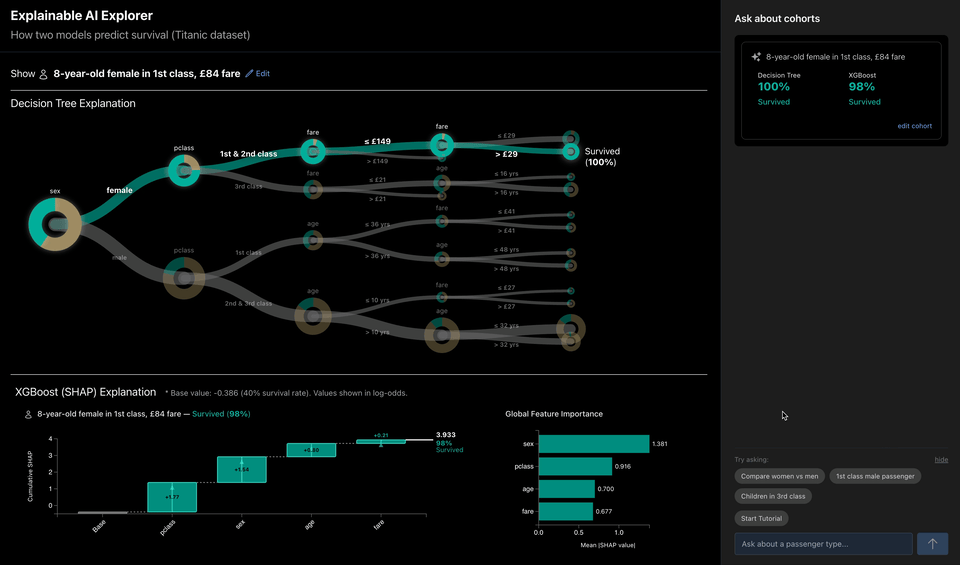Choose the Compare women vs men suggestion
The width and height of the screenshot is (960, 565).
780,476
